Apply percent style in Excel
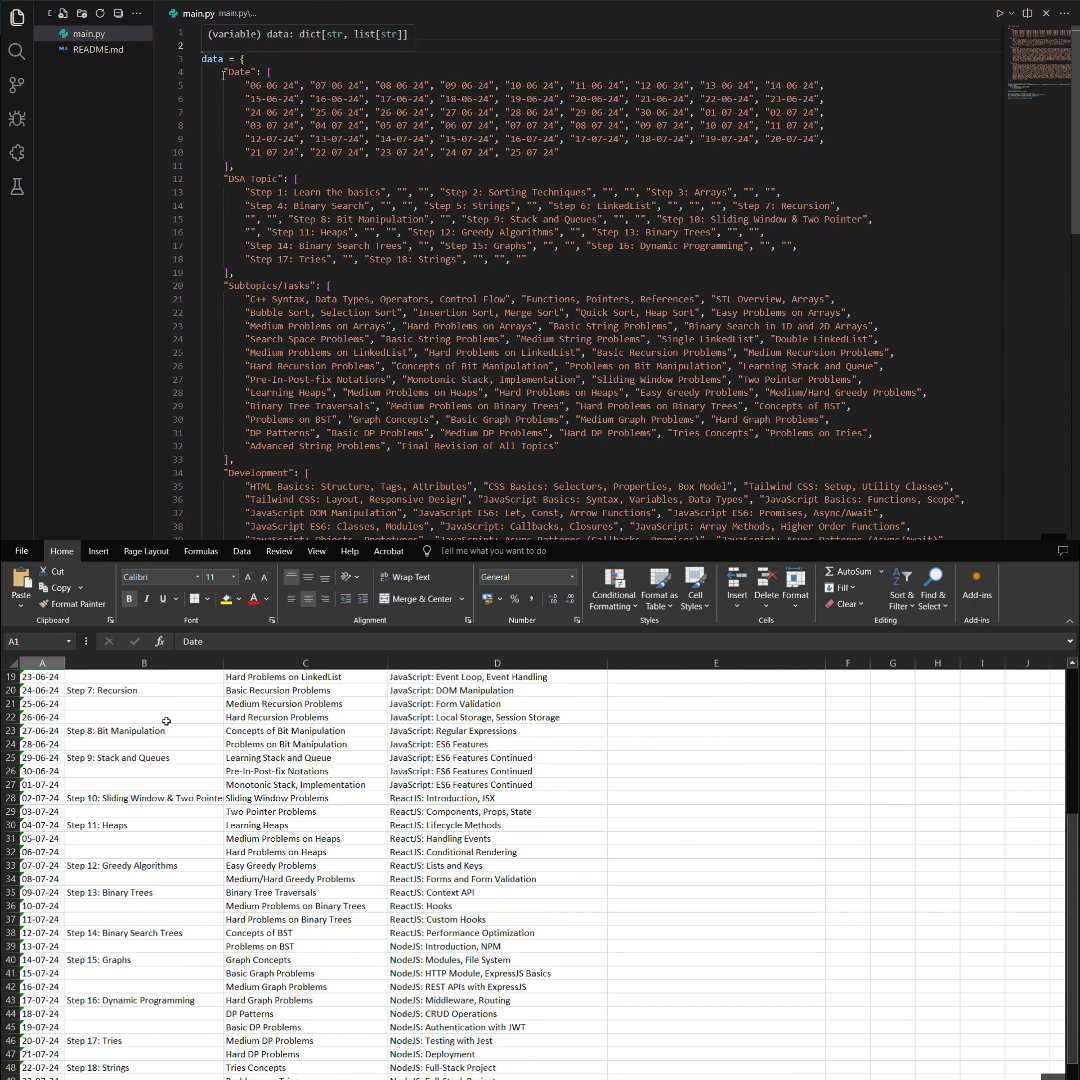Viewport: 1080px width, 1080px height. click(515, 599)
